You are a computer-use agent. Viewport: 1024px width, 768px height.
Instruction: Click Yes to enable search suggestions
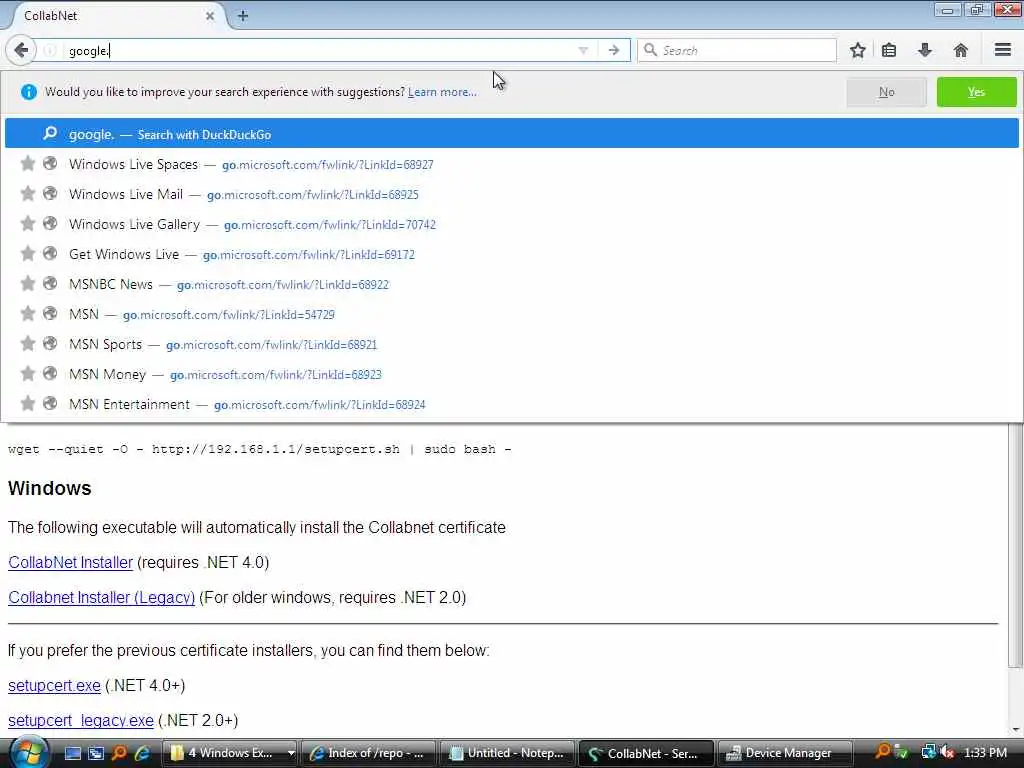(976, 92)
